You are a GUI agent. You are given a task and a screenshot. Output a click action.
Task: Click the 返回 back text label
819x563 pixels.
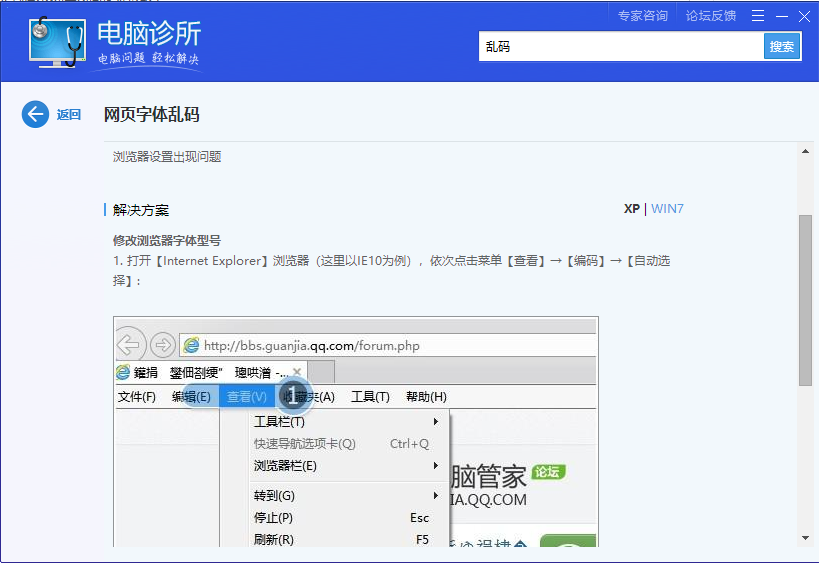68,114
